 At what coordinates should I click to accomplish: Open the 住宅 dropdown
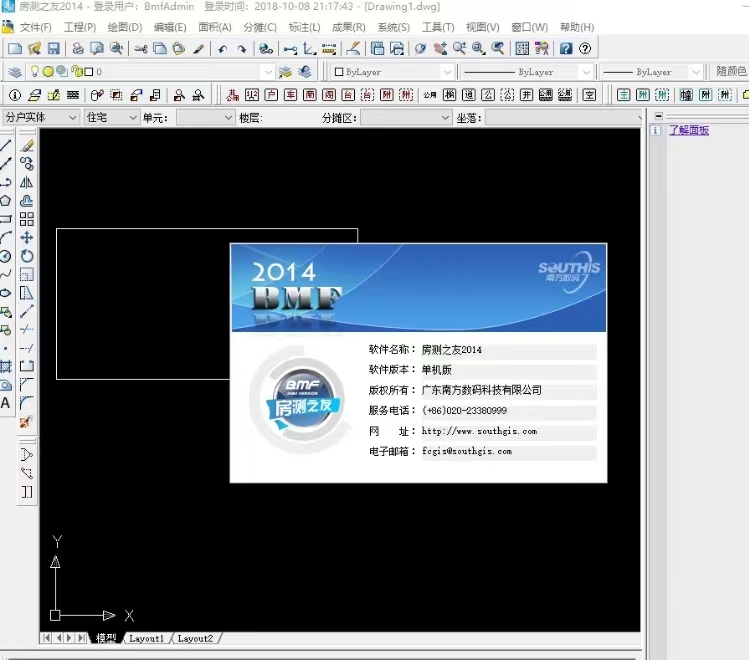click(111, 117)
